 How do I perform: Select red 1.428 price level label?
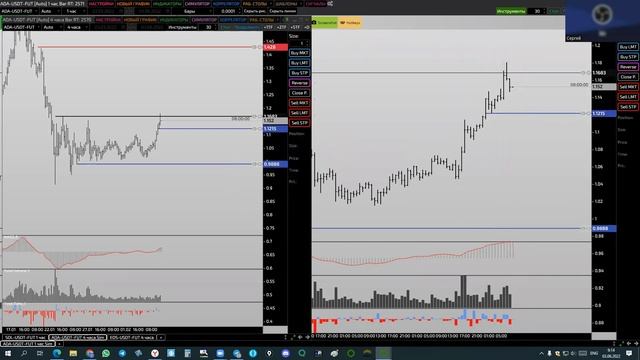pos(276,47)
